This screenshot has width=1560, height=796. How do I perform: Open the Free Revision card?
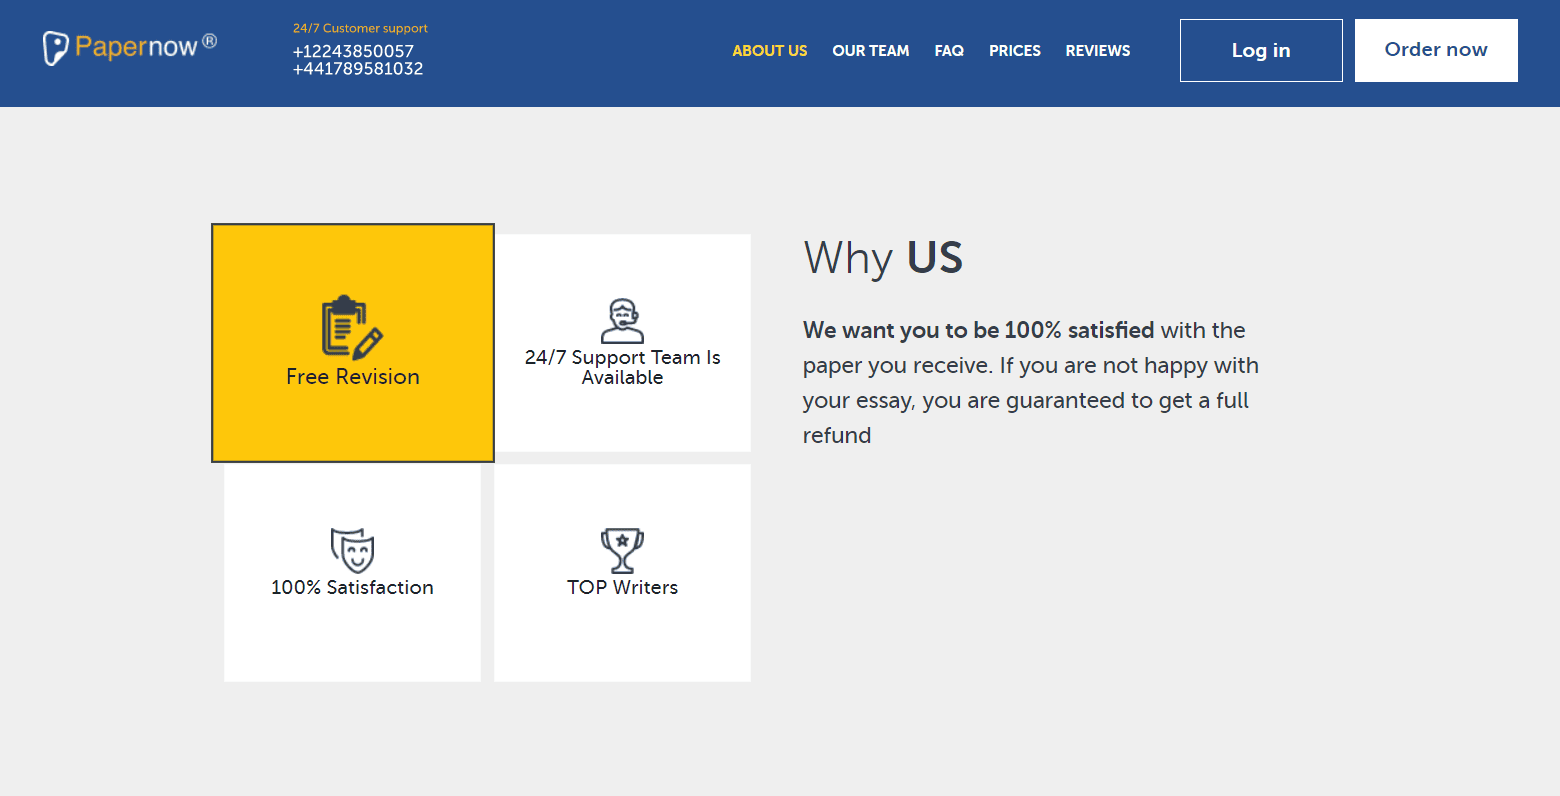click(x=352, y=342)
